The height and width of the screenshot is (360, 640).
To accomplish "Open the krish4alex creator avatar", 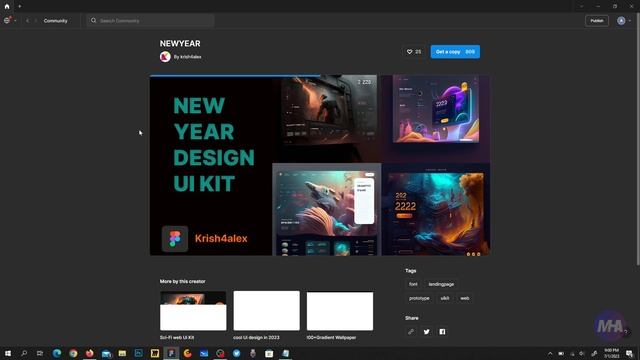I will [x=165, y=57].
